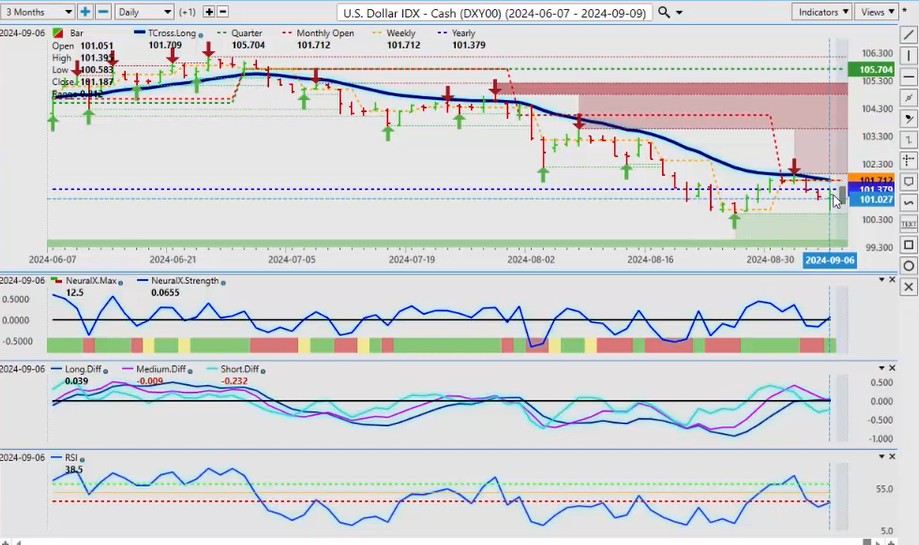Choose the TEXT annotation tool

(x=908, y=224)
